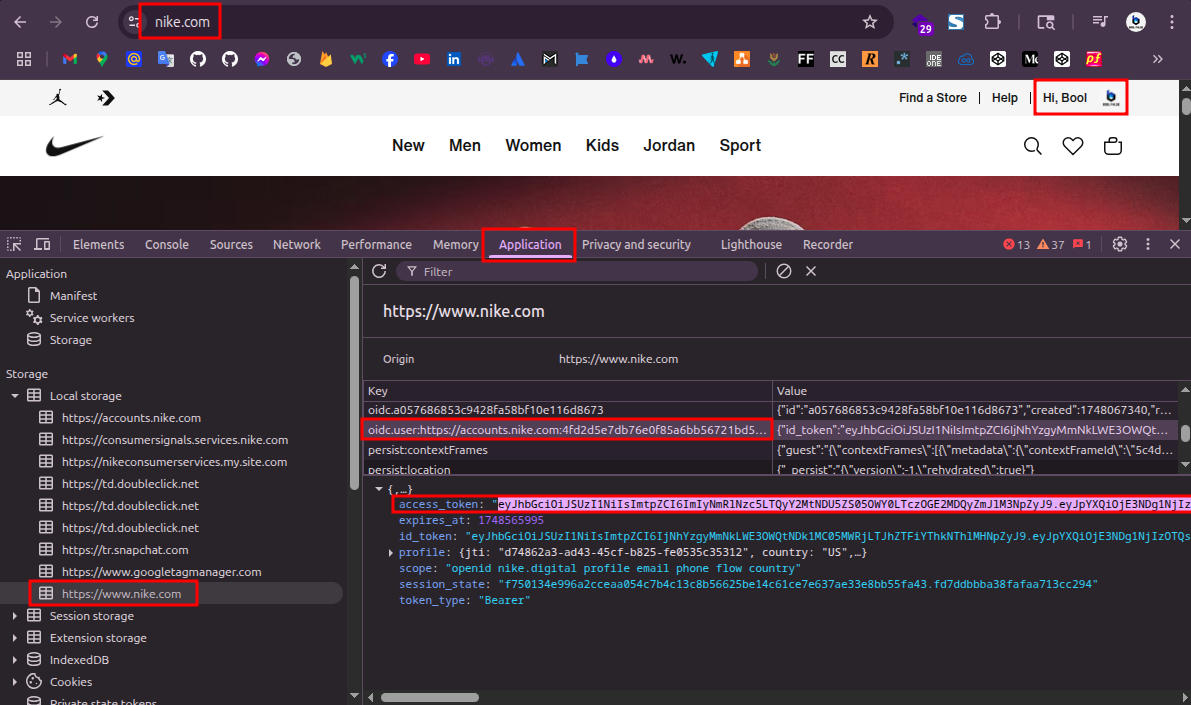Collapse the Local storage tree
1191x705 pixels.
click(14, 396)
